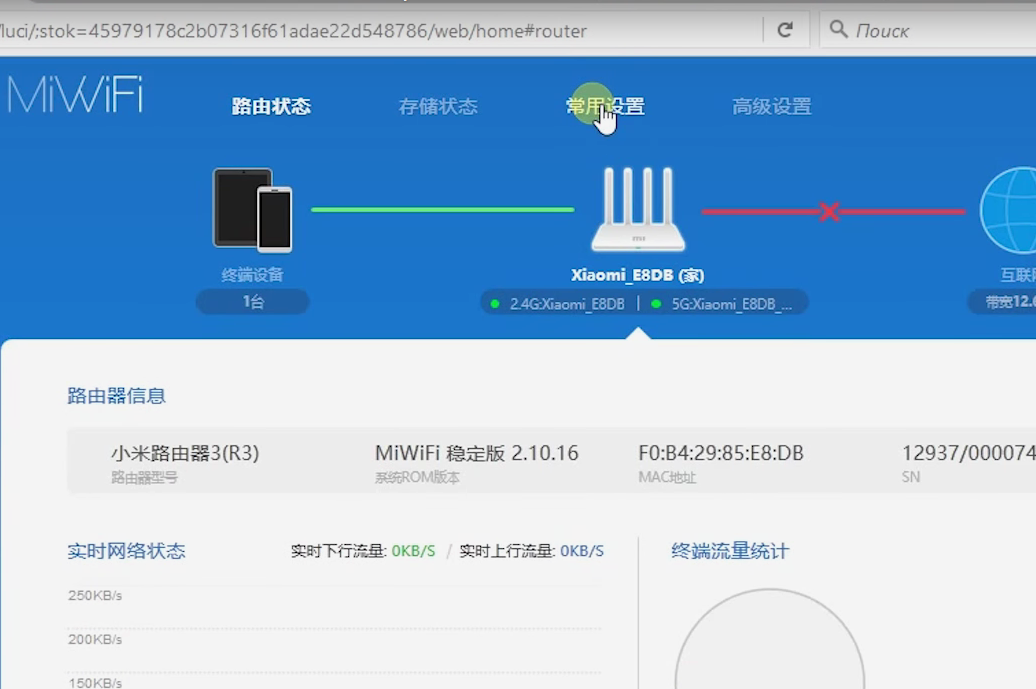The image size is (1036, 689).
Task: Click the 200KB/s chart axis label
Action: tap(95, 639)
